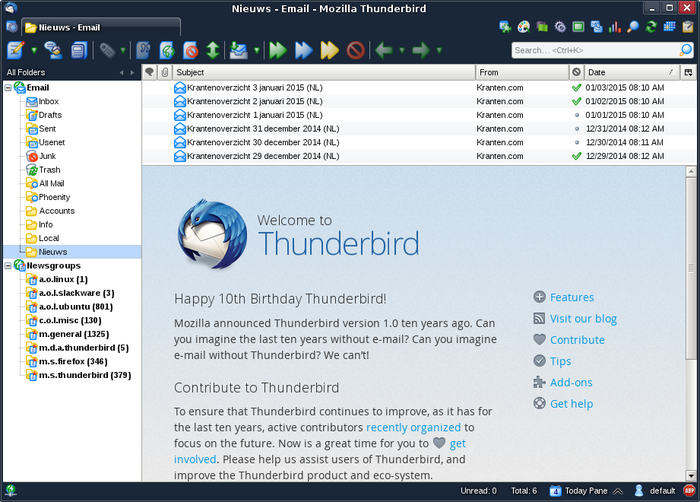Viewport: 700px width, 502px height.
Task: Click the magnifier icon in top-right toolbar
Action: tap(633, 27)
